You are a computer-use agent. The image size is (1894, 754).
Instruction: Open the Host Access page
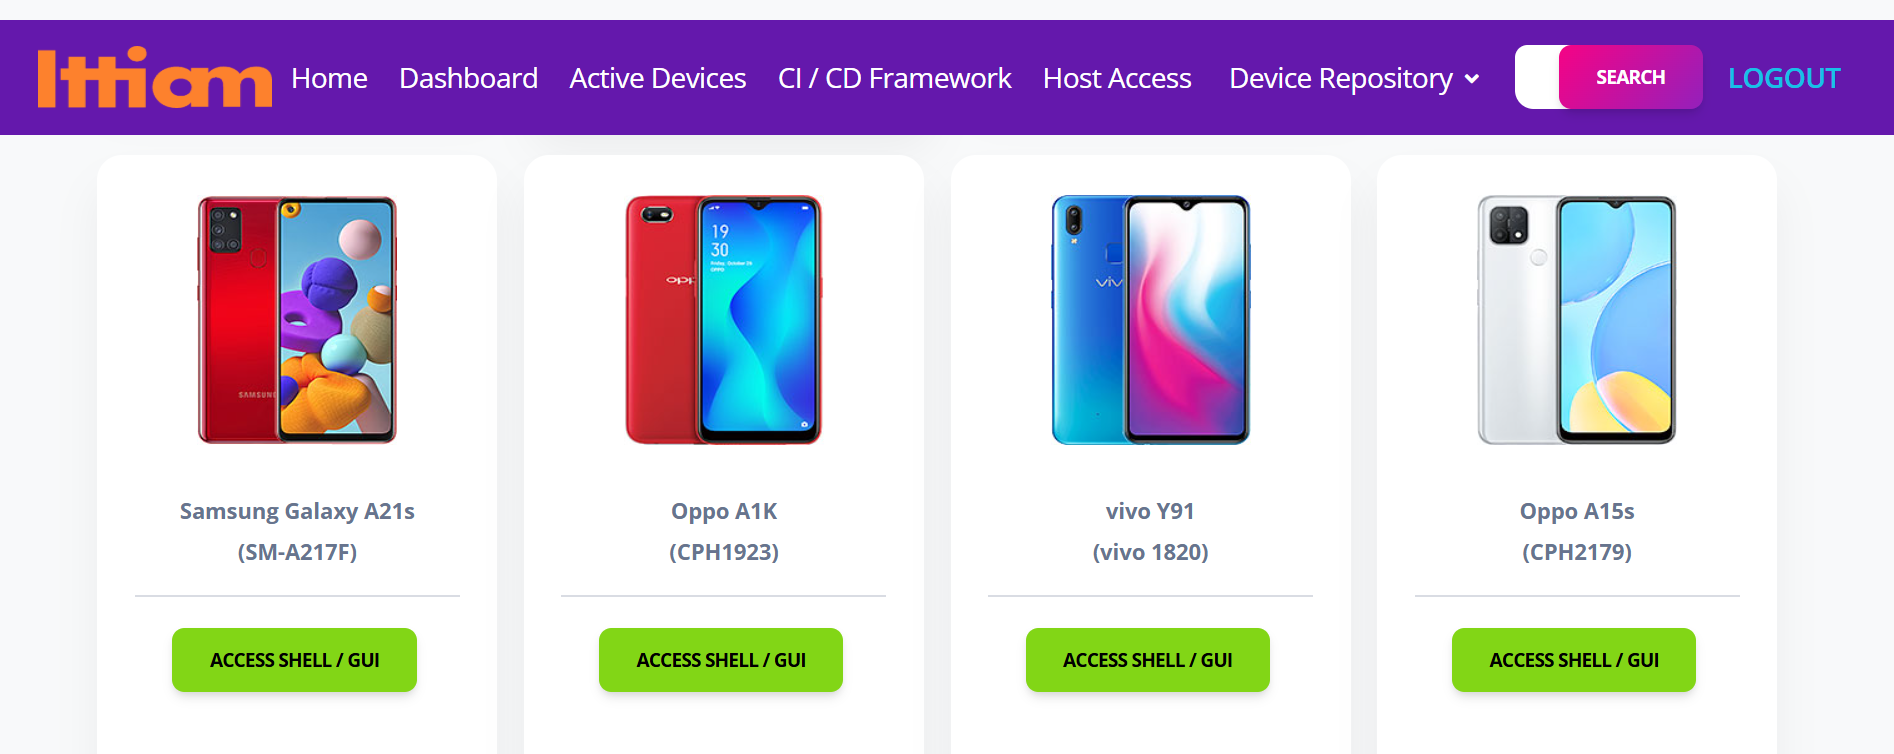pos(1117,78)
